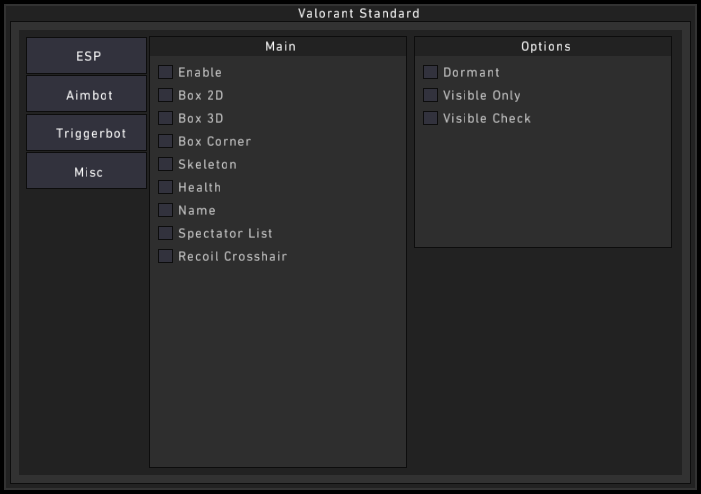Image resolution: width=701 pixels, height=494 pixels.
Task: Check the Recoil Crosshair checkbox
Action: click(x=166, y=256)
